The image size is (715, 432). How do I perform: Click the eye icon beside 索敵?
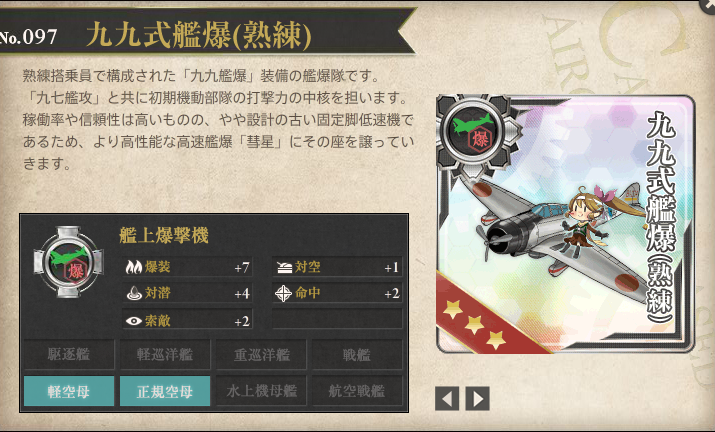(134, 321)
